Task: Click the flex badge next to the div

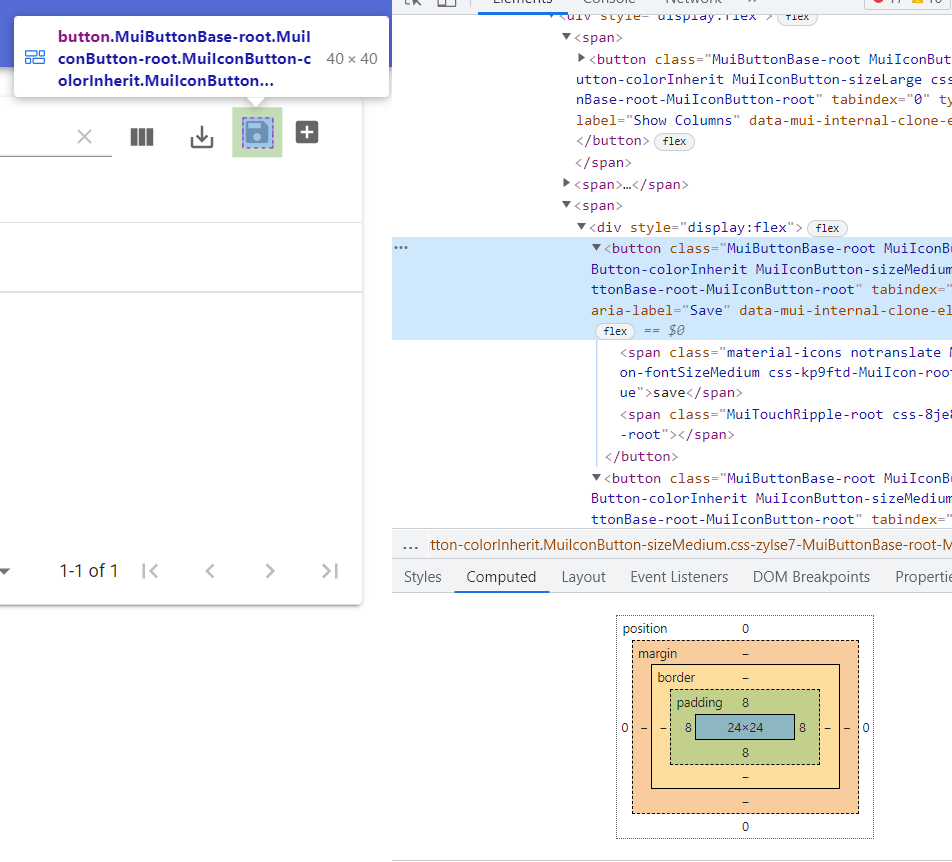Action: [827, 227]
